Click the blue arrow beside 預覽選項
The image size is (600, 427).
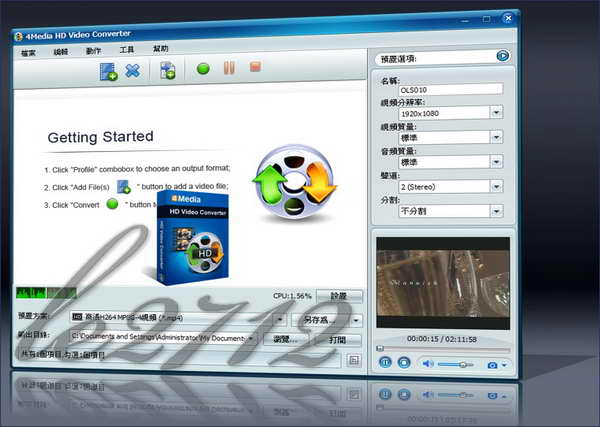coord(503,56)
